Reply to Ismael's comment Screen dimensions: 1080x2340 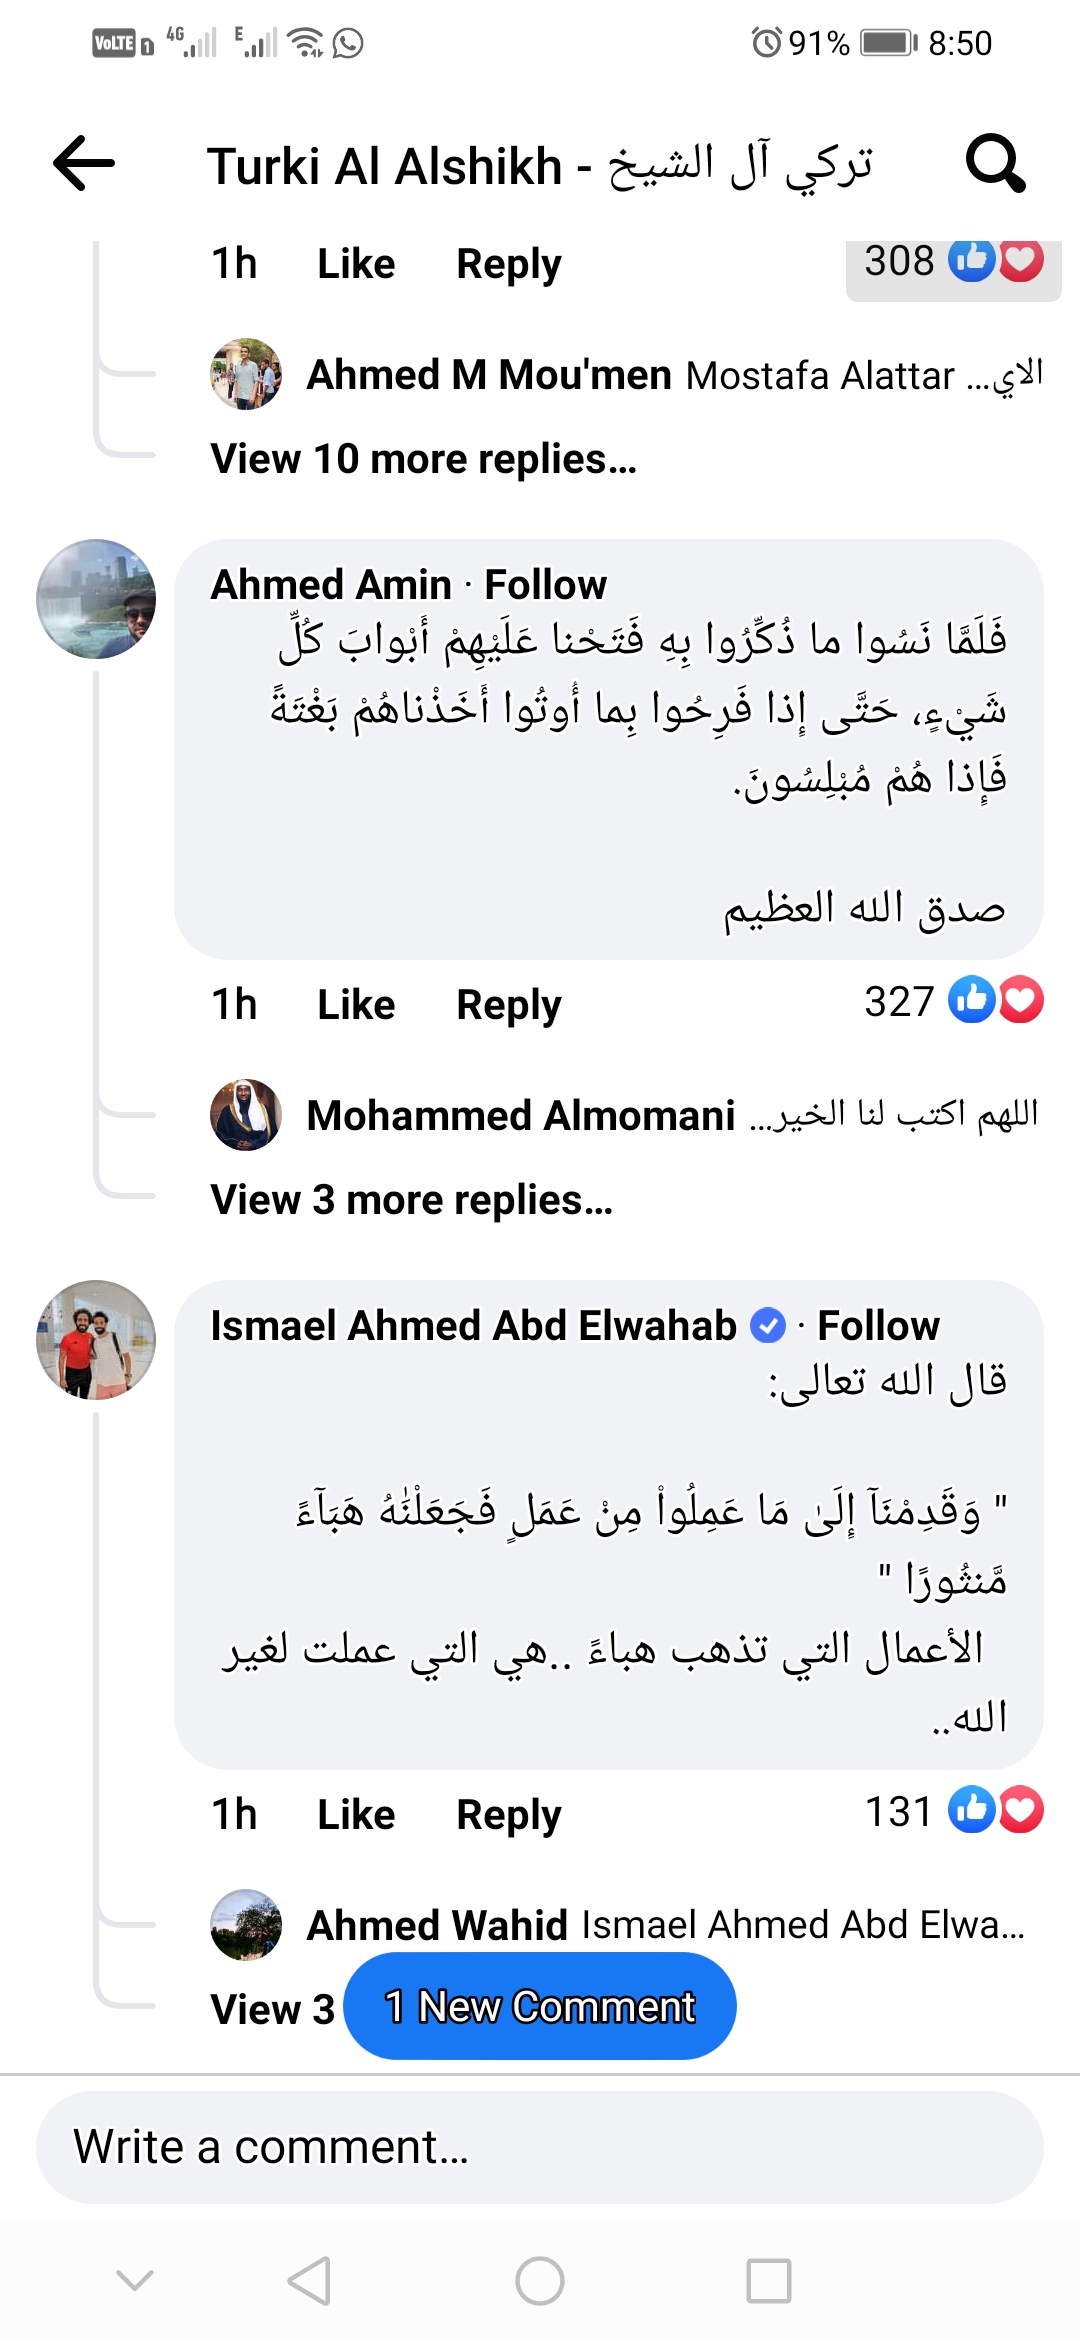coord(507,1813)
